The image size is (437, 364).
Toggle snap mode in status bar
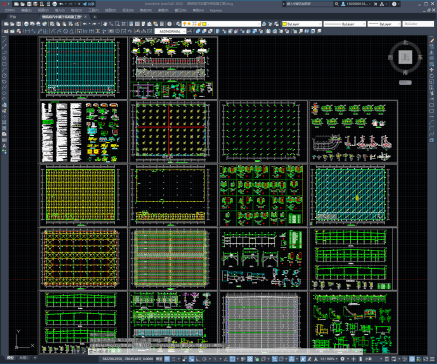pos(173,359)
